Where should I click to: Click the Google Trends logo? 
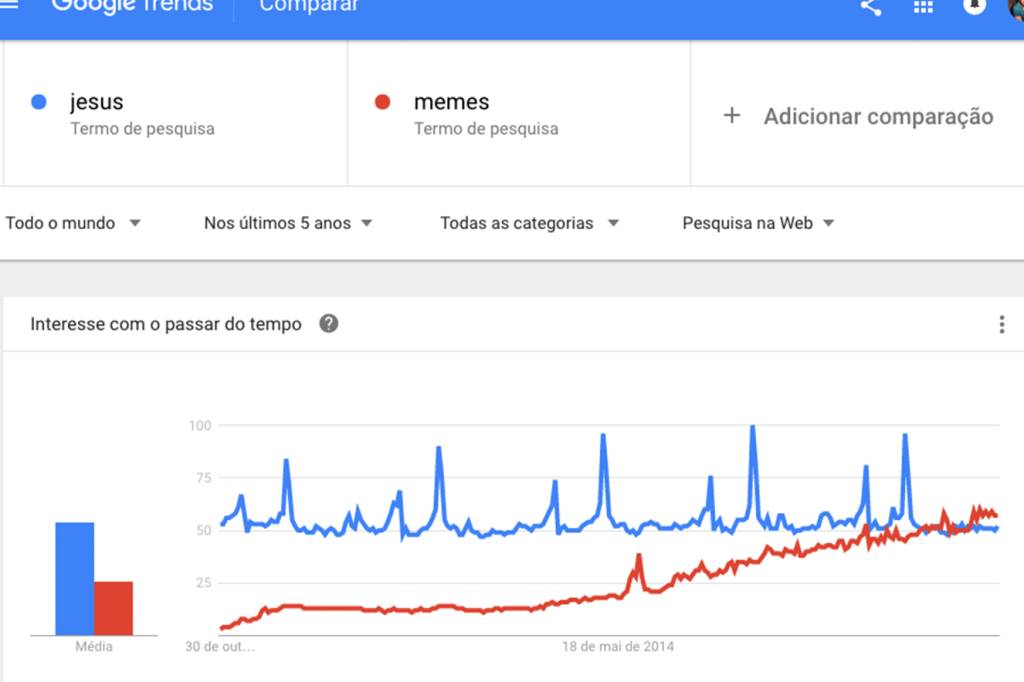(x=132, y=7)
